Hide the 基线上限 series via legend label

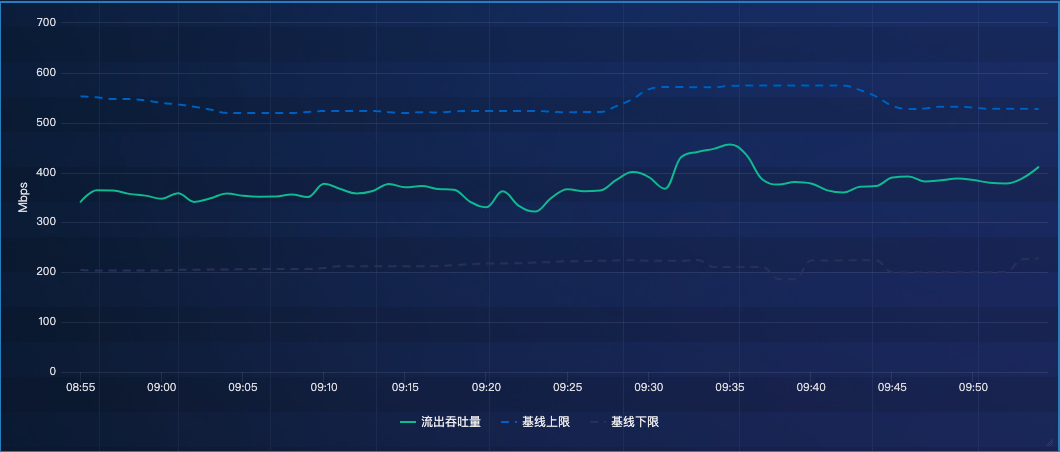click(x=545, y=422)
